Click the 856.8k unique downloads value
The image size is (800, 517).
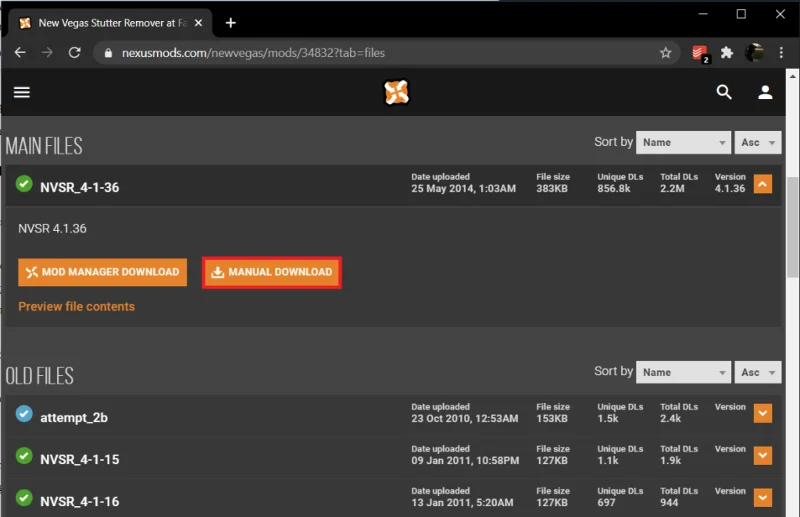point(614,189)
